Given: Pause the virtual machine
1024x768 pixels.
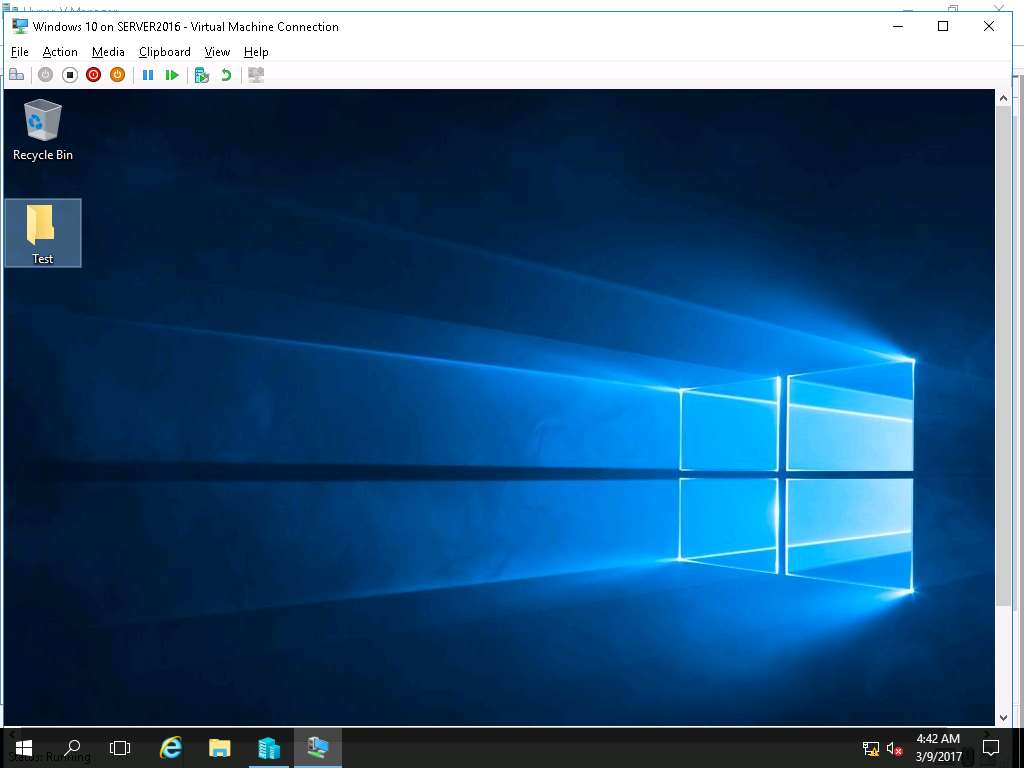Looking at the screenshot, I should point(148,75).
